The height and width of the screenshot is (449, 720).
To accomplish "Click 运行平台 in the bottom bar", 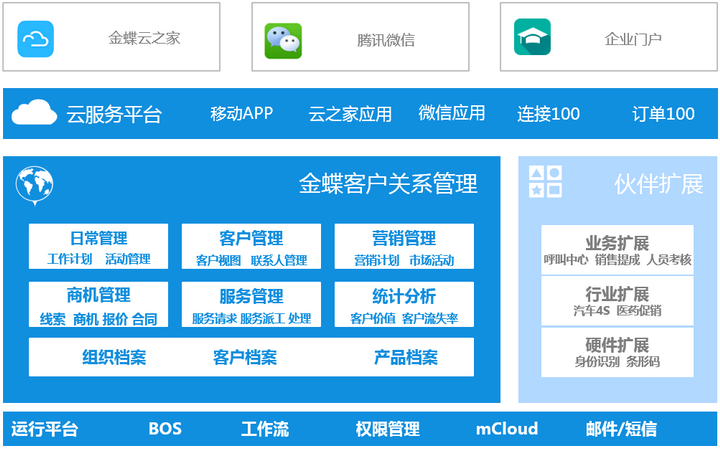I will click(x=45, y=429).
